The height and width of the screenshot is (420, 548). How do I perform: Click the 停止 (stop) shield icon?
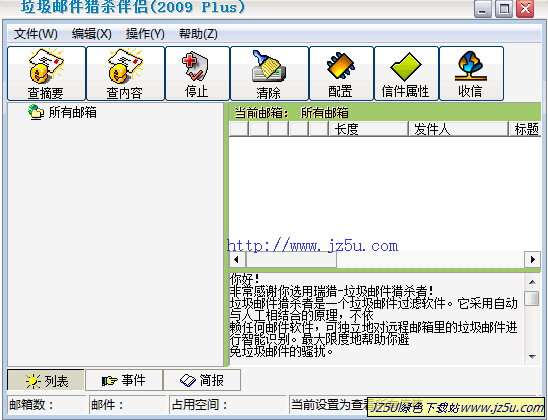[197, 73]
